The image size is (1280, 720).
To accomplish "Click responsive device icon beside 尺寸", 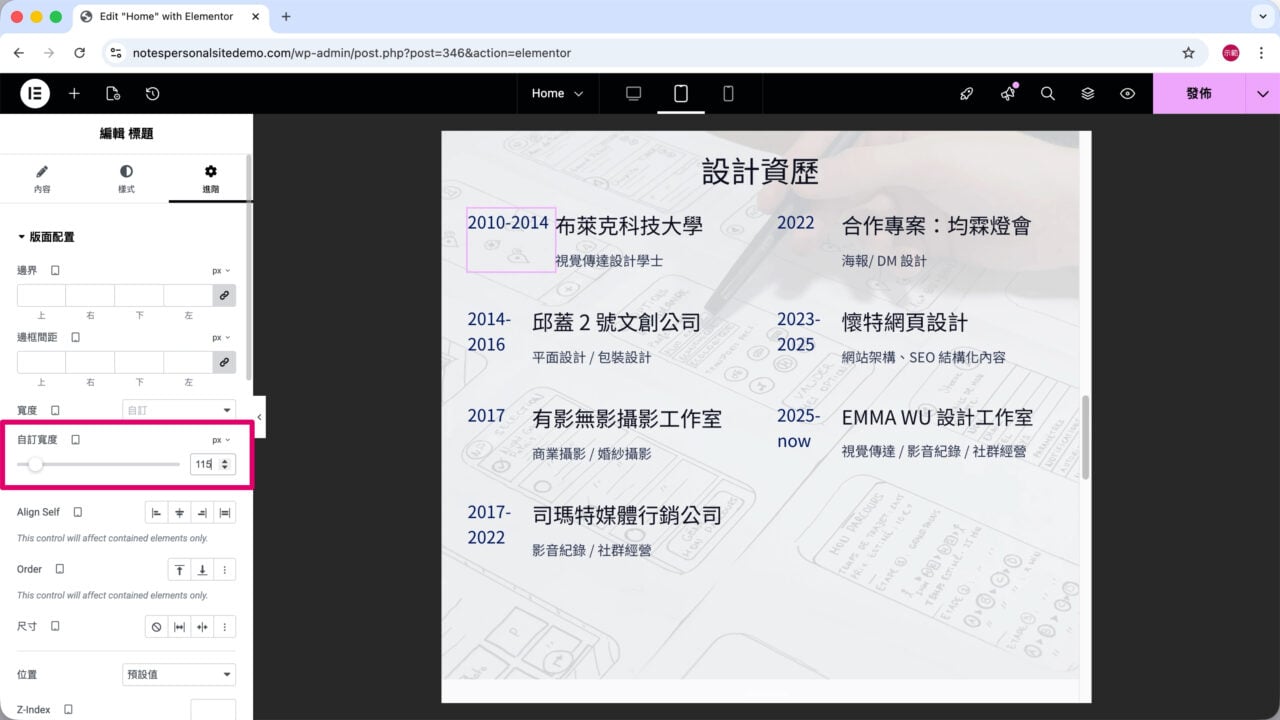I will coord(55,626).
